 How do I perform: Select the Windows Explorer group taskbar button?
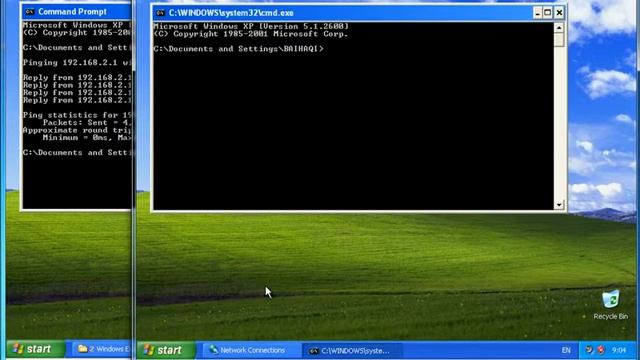(x=102, y=349)
